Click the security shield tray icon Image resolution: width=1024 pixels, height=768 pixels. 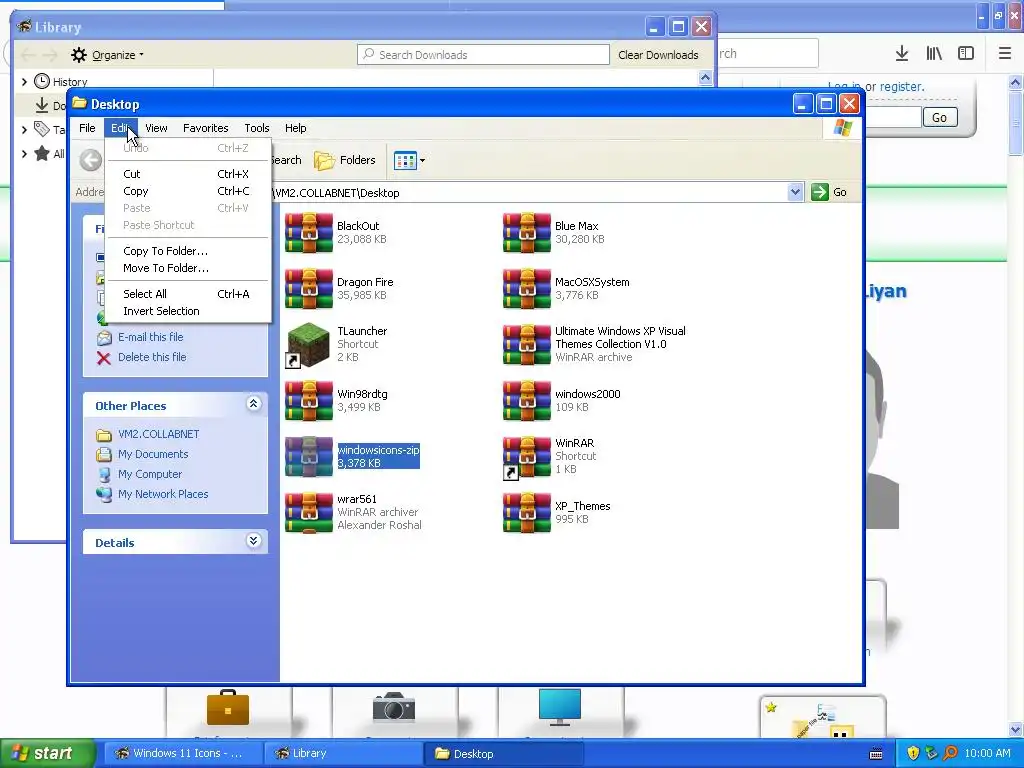[913, 753]
